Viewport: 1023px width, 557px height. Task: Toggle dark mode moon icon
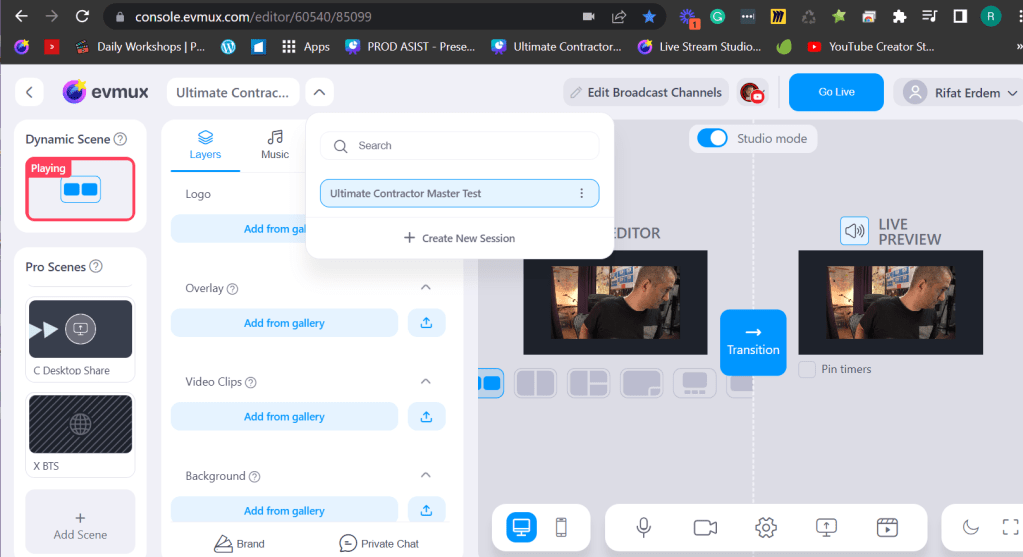tap(971, 527)
